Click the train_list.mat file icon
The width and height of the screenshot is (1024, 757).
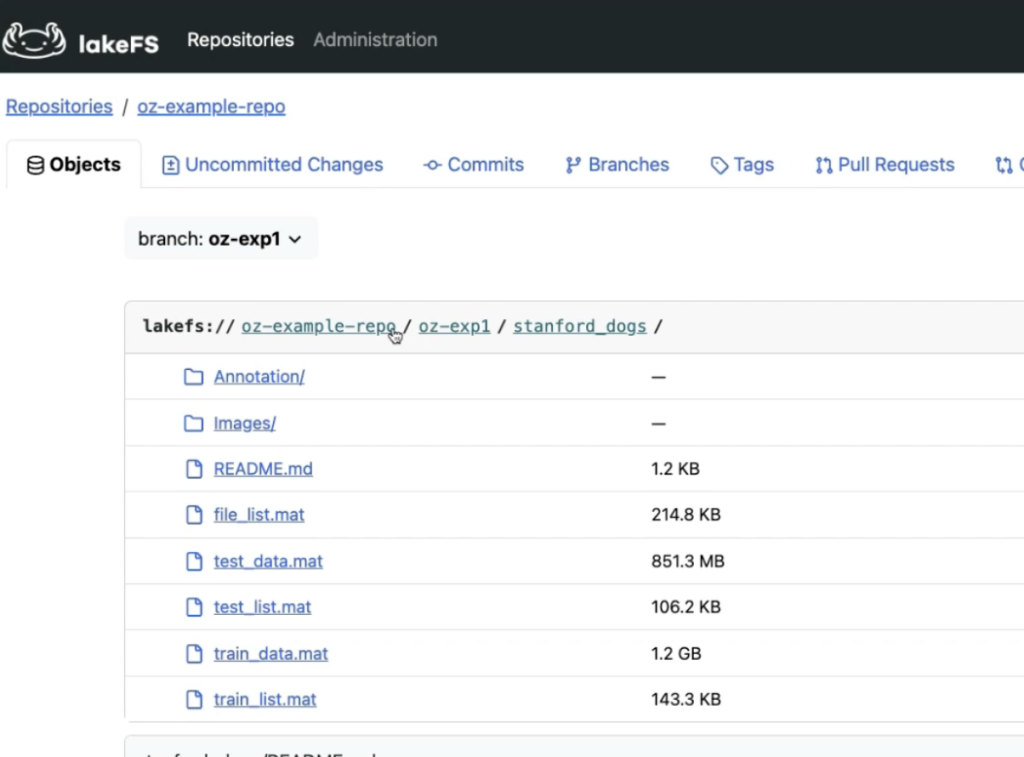194,700
